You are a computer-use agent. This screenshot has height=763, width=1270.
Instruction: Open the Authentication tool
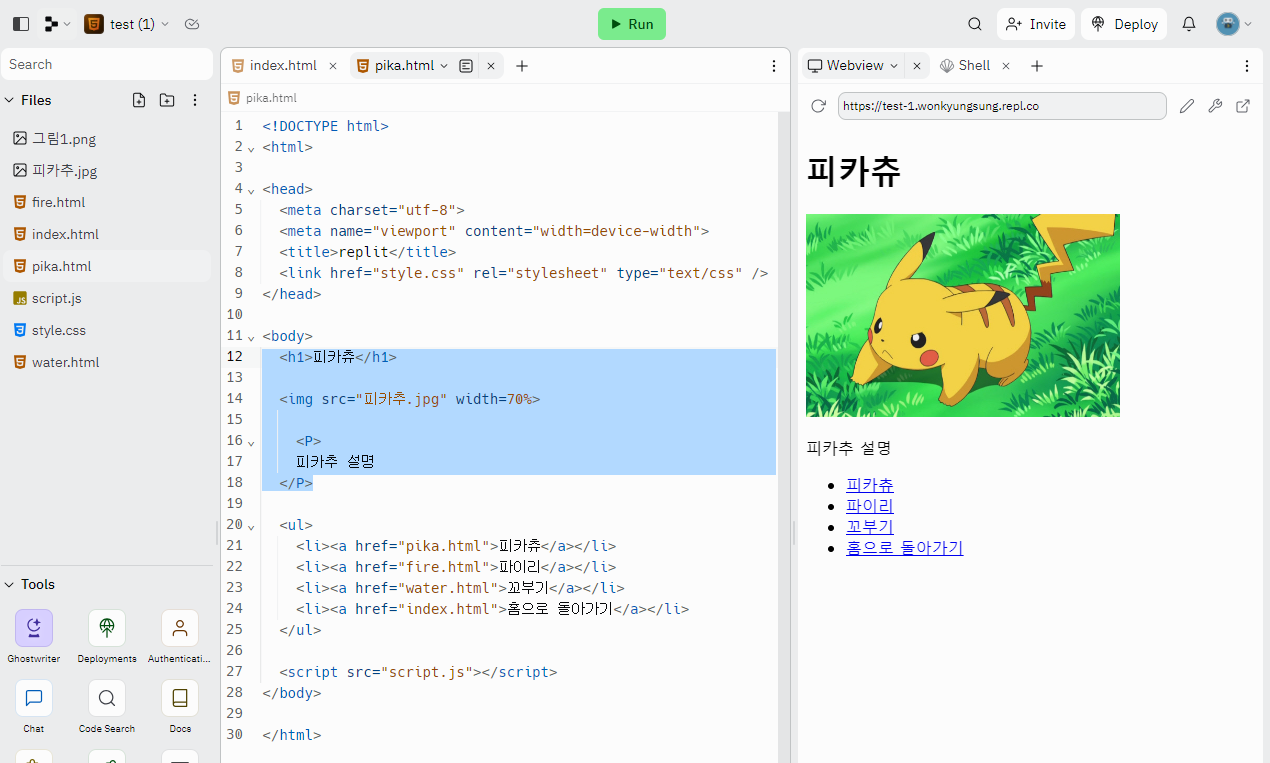180,636
